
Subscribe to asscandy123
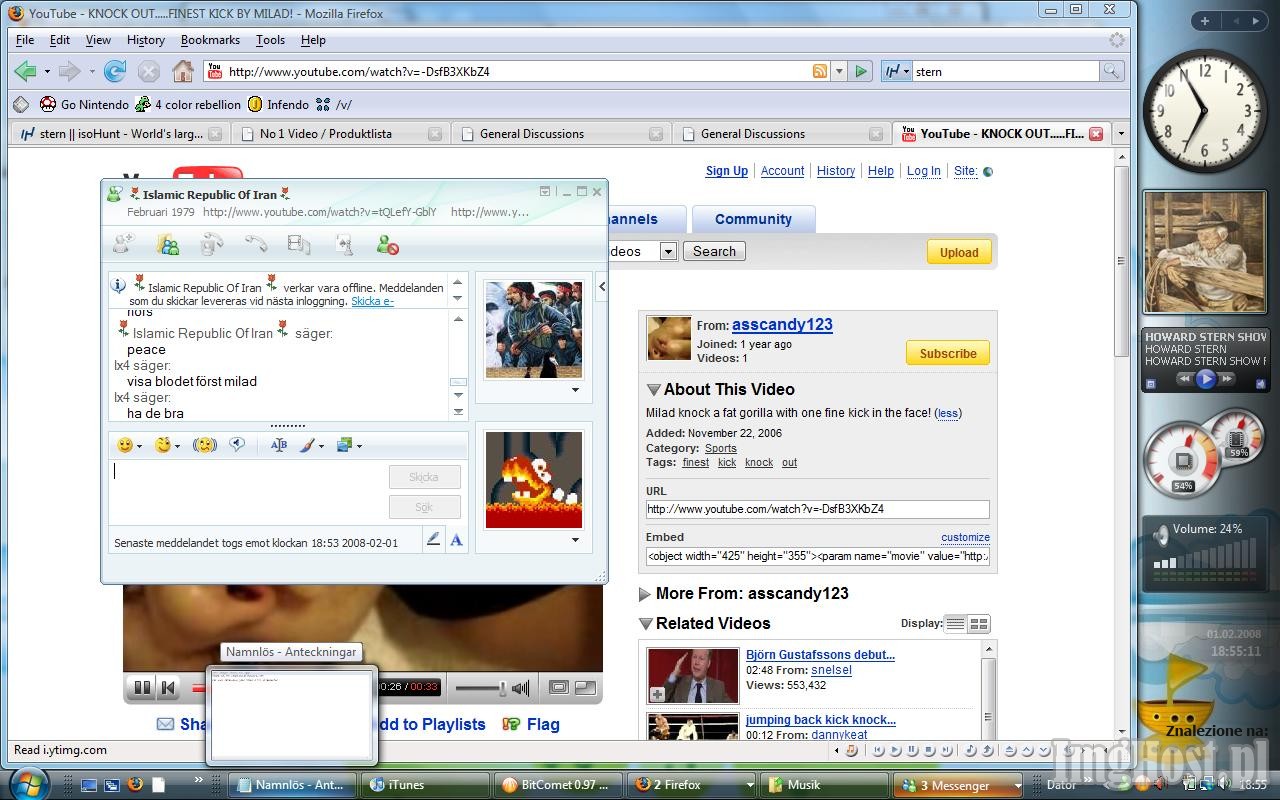click(x=948, y=353)
